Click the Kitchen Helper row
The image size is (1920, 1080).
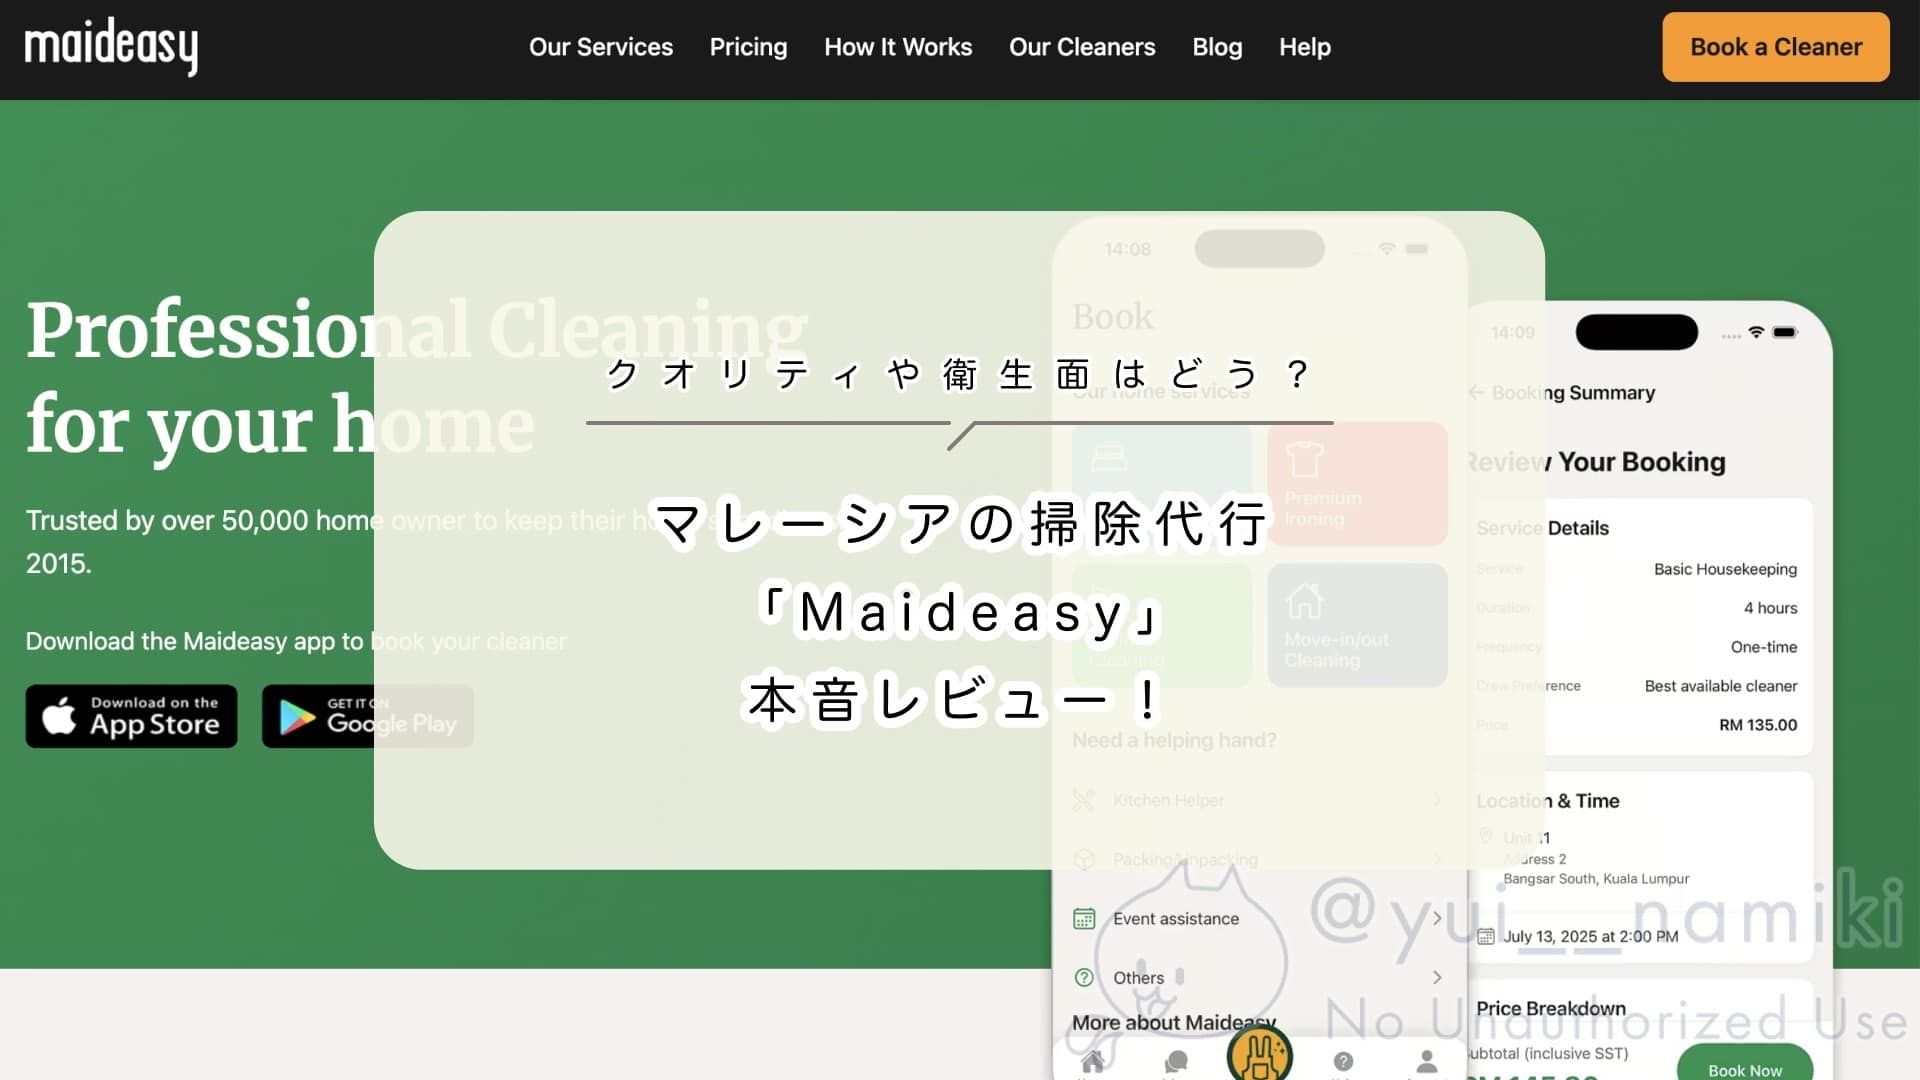click(1259, 800)
